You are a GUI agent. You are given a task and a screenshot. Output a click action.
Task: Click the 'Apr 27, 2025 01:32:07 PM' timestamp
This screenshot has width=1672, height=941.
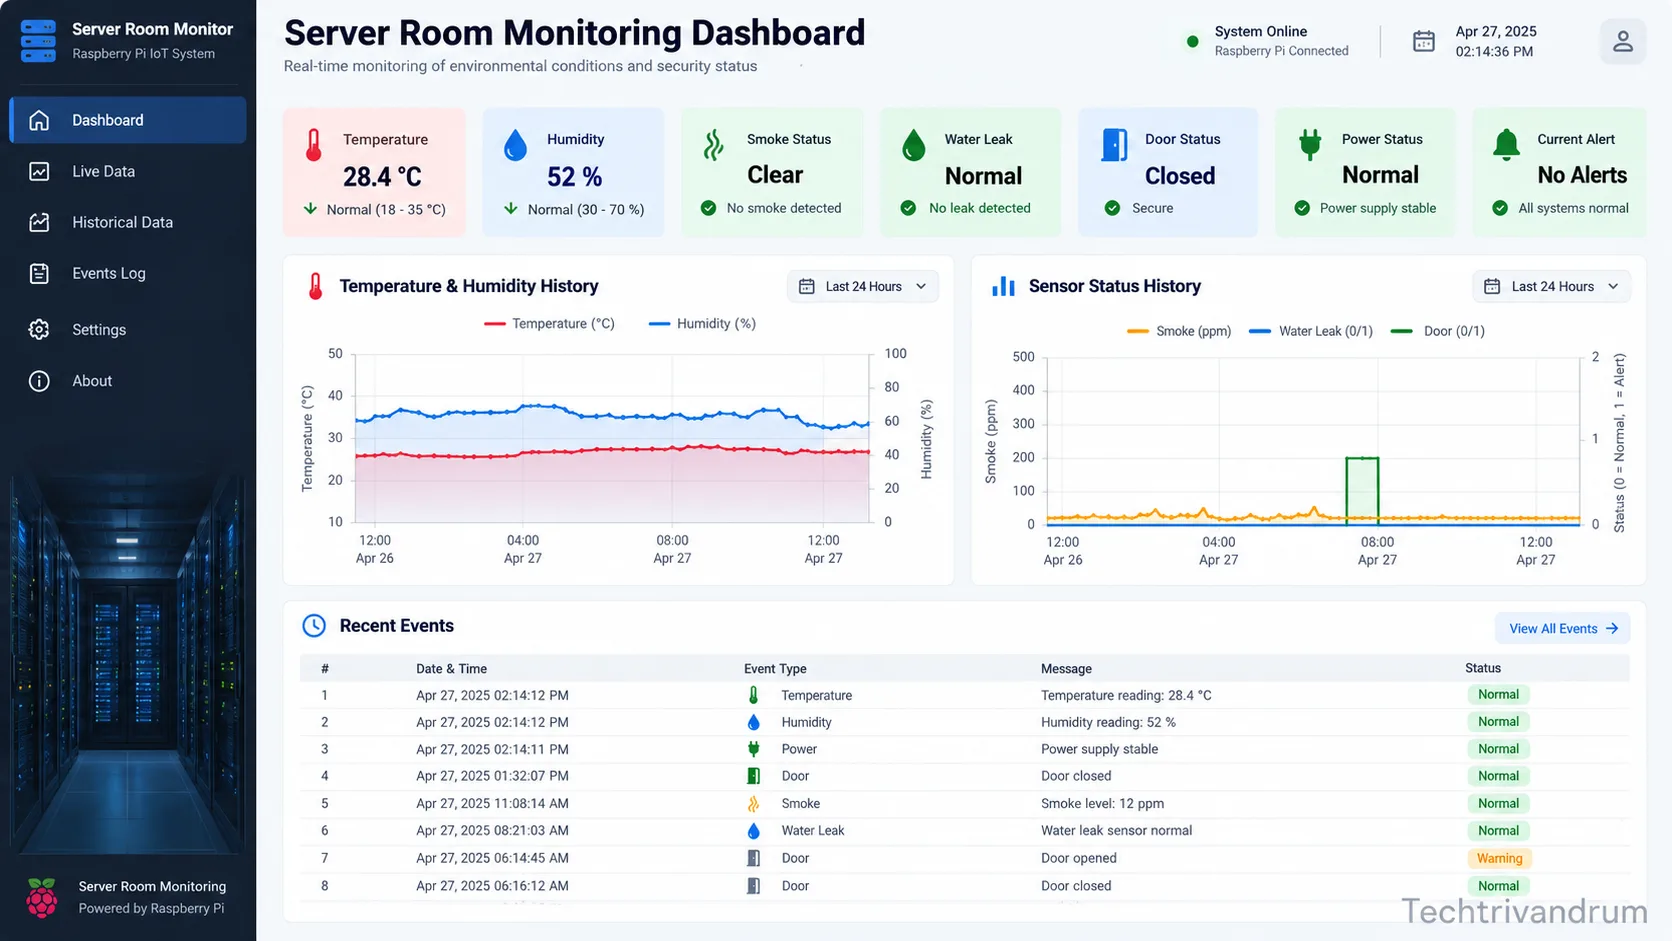[x=492, y=776]
